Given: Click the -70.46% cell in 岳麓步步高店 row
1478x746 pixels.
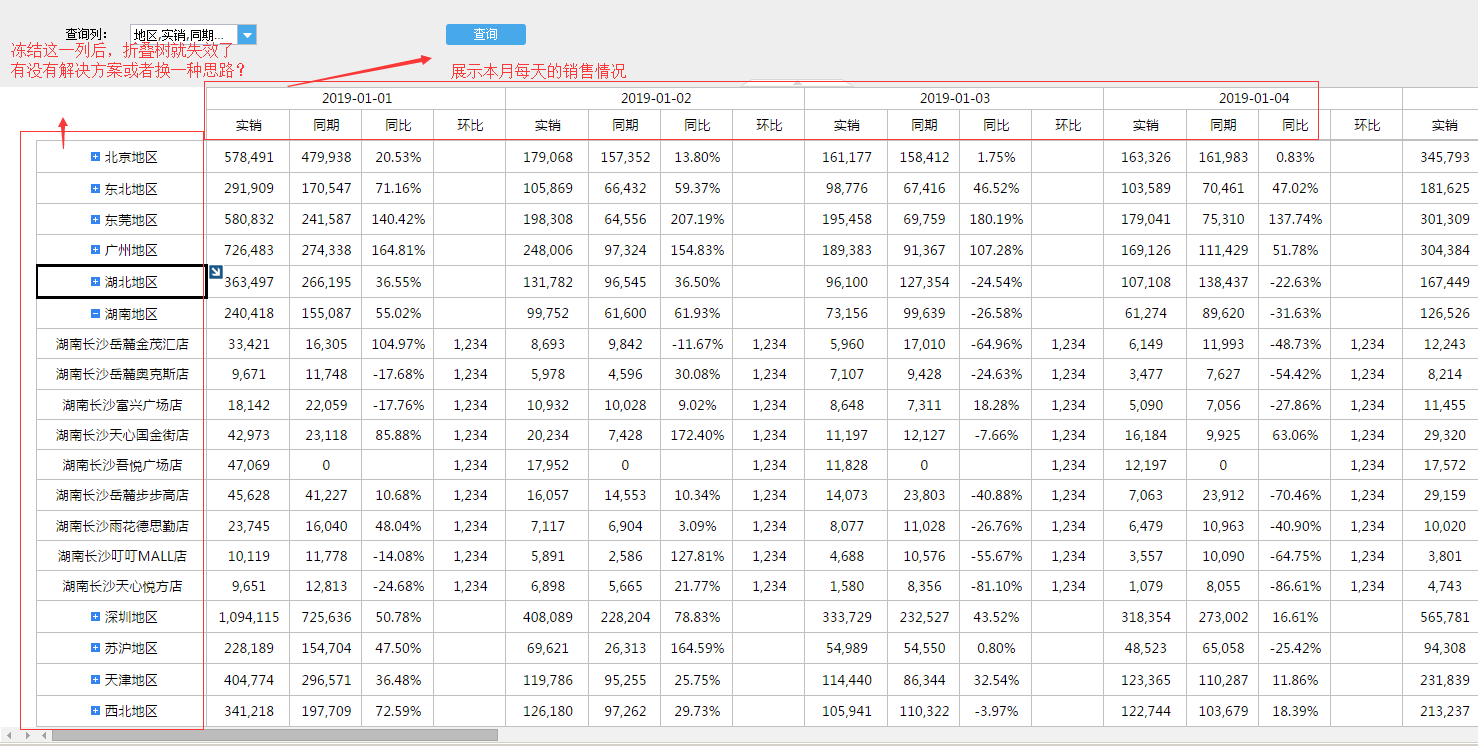Looking at the screenshot, I should pos(1295,495).
